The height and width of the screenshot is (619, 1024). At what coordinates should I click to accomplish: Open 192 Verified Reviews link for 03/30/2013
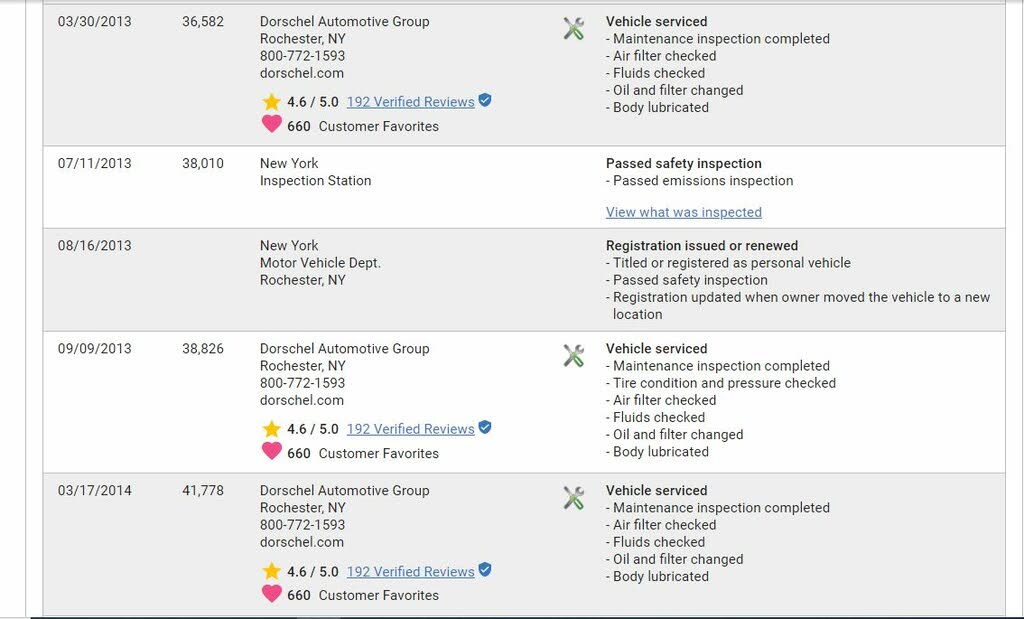(411, 102)
